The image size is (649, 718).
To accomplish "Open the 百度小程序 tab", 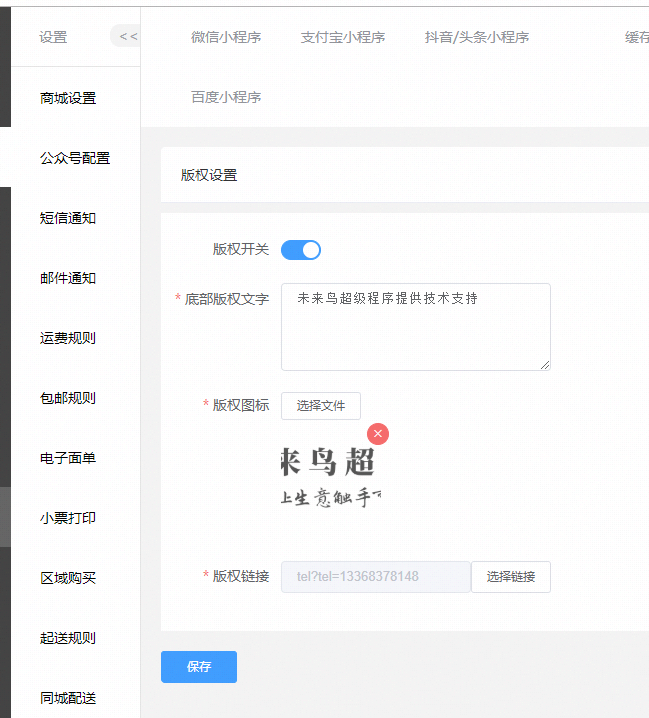I will tap(226, 97).
